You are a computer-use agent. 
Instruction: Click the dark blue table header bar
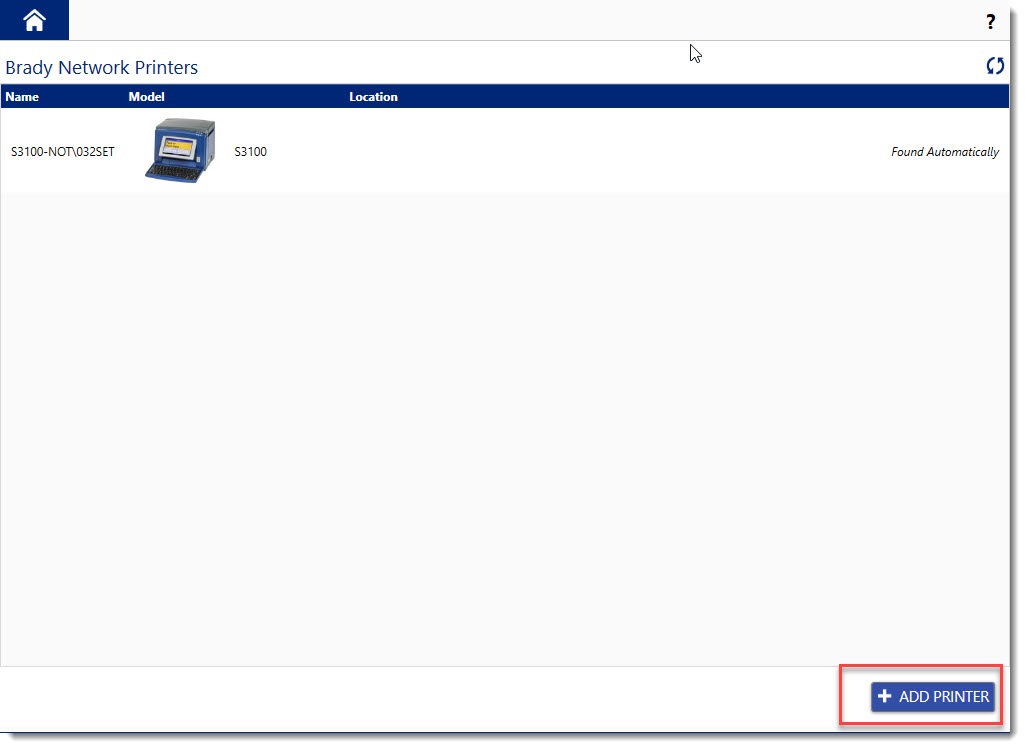[x=600, y=96]
